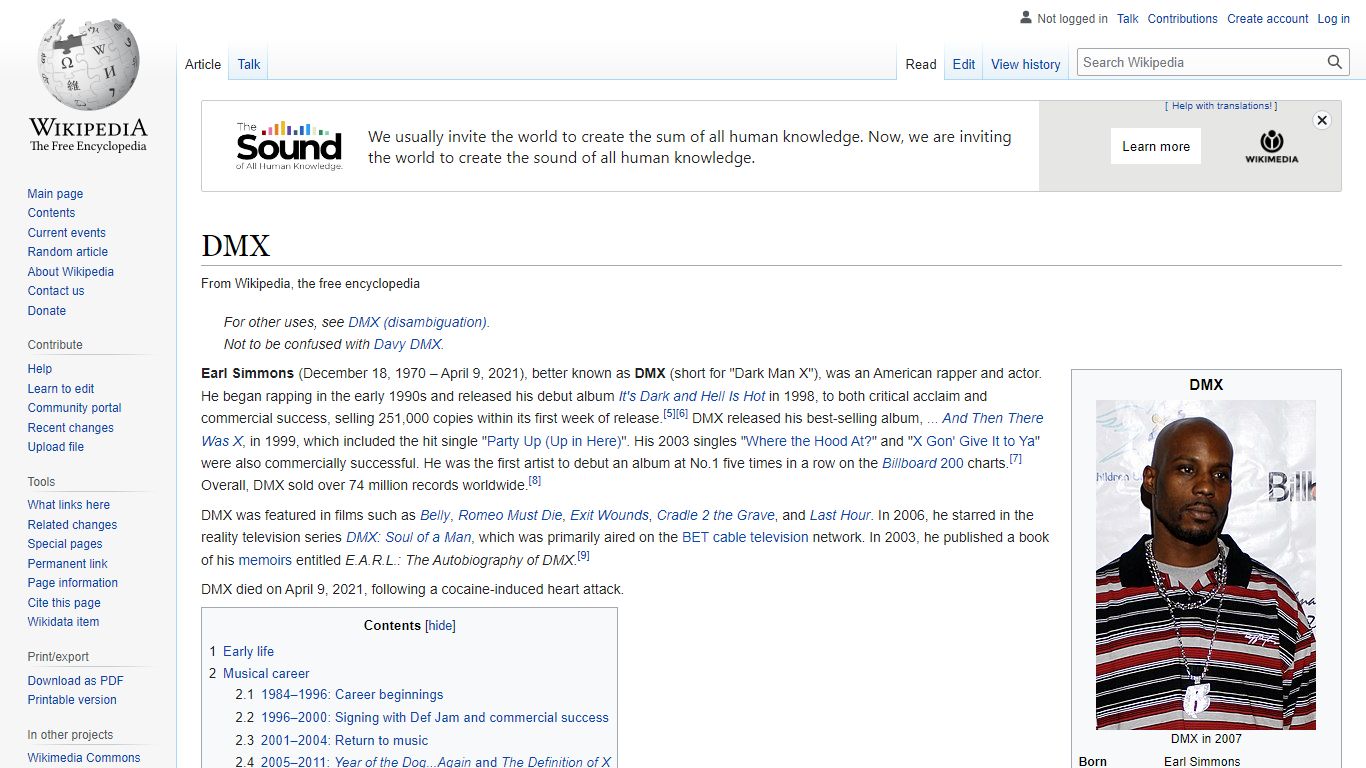Open the Edit tab
The image size is (1366, 768).
[x=964, y=64]
